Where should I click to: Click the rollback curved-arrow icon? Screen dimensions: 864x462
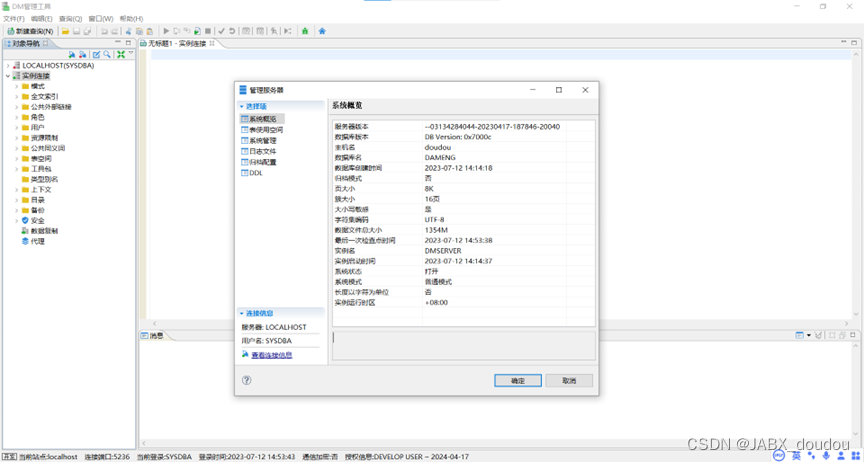[231, 31]
